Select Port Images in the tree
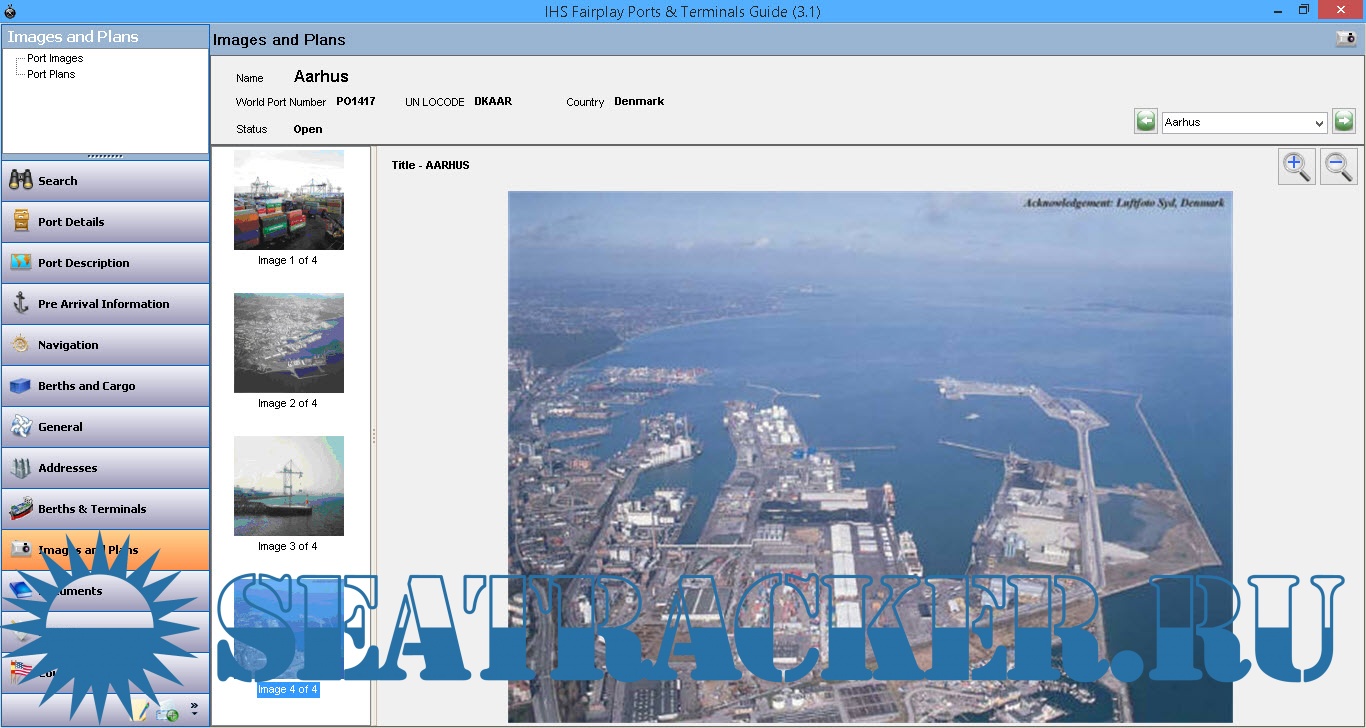 [55, 59]
